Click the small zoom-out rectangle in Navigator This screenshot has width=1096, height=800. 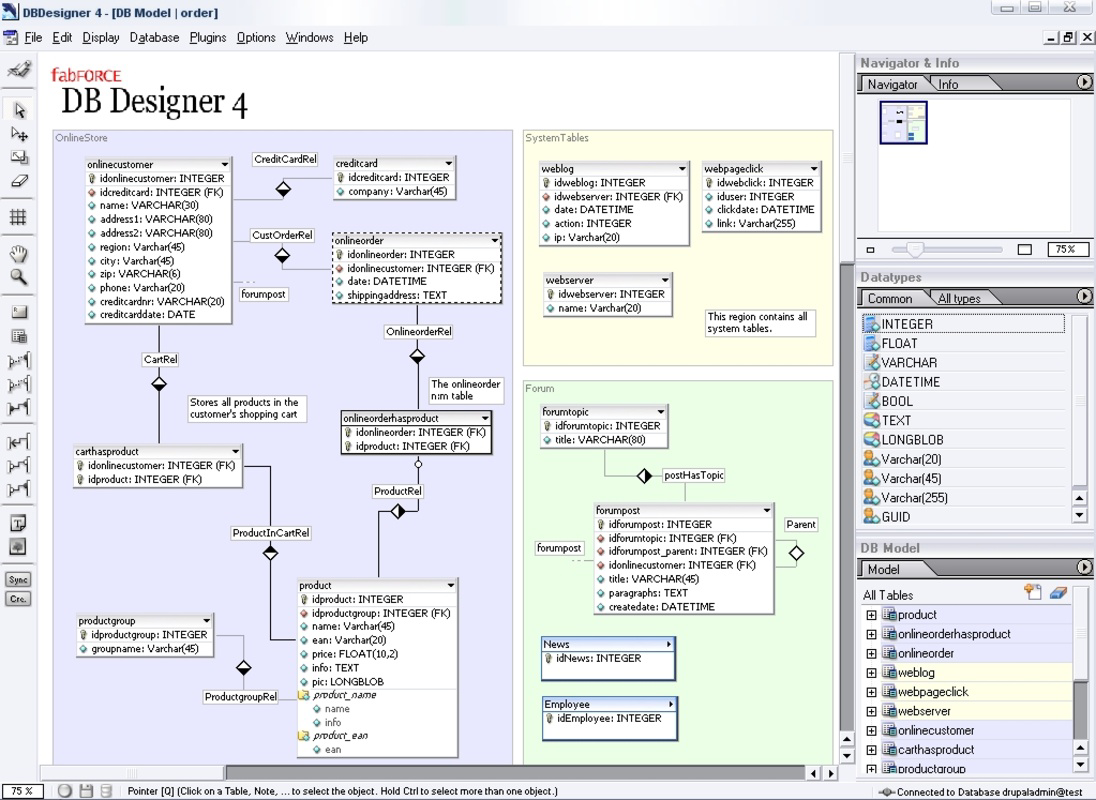(870, 249)
